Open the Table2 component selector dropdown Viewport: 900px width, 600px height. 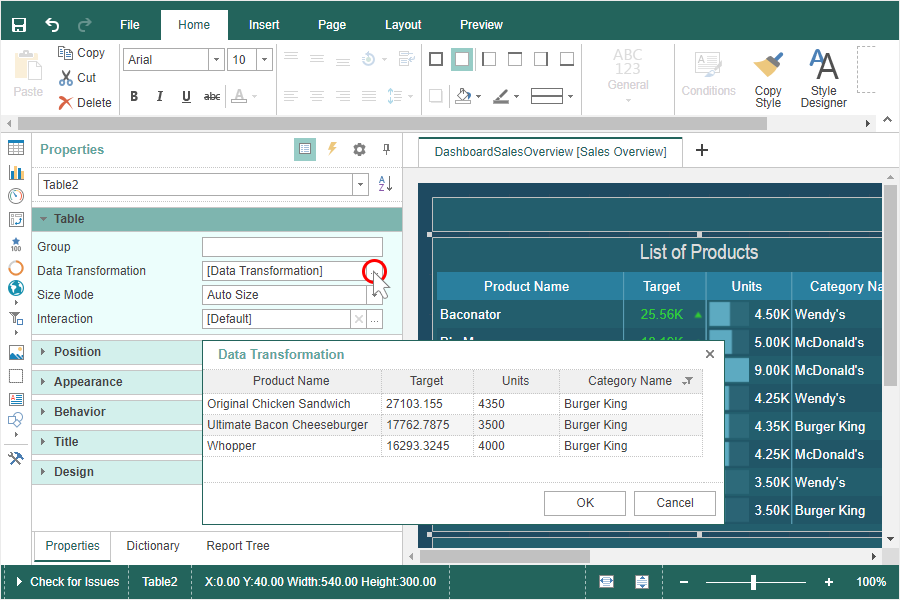[360, 184]
